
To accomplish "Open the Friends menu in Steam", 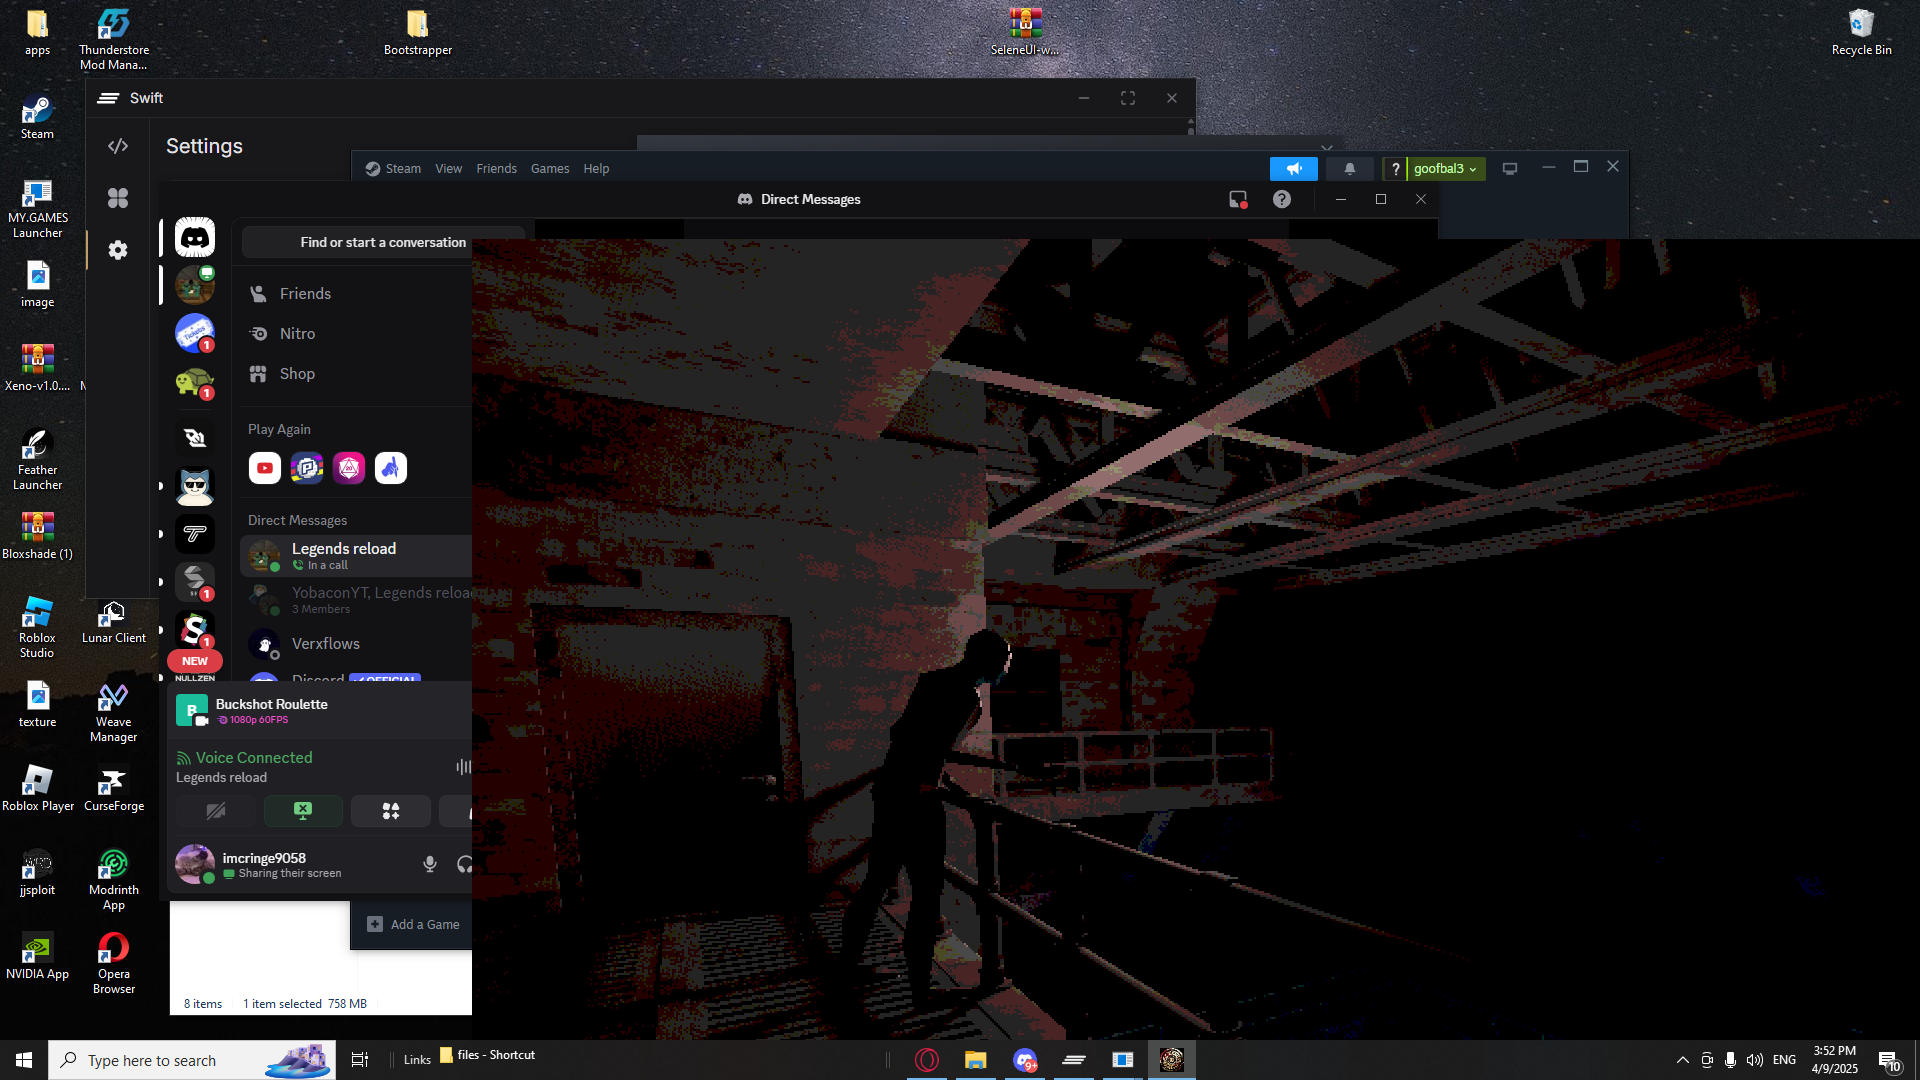I will pos(497,169).
